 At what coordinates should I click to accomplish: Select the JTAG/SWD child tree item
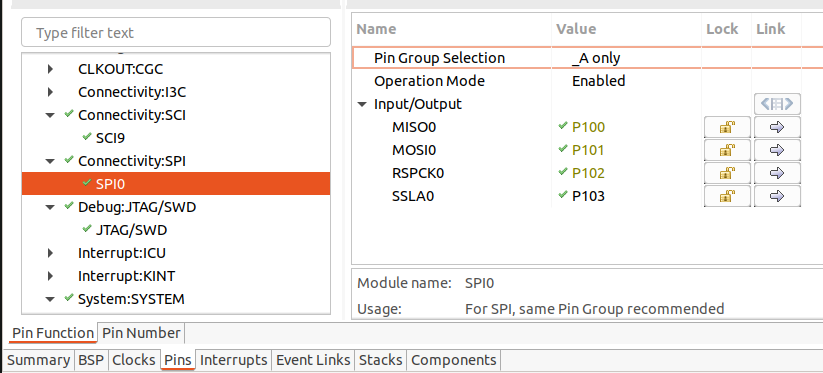click(131, 230)
